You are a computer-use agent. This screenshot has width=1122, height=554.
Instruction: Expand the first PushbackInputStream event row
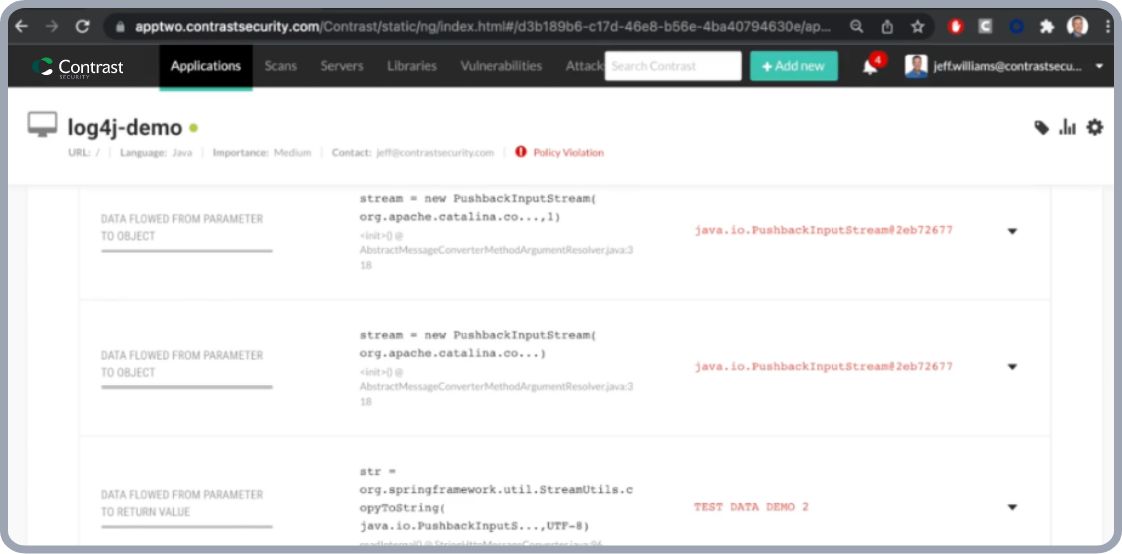1012,231
